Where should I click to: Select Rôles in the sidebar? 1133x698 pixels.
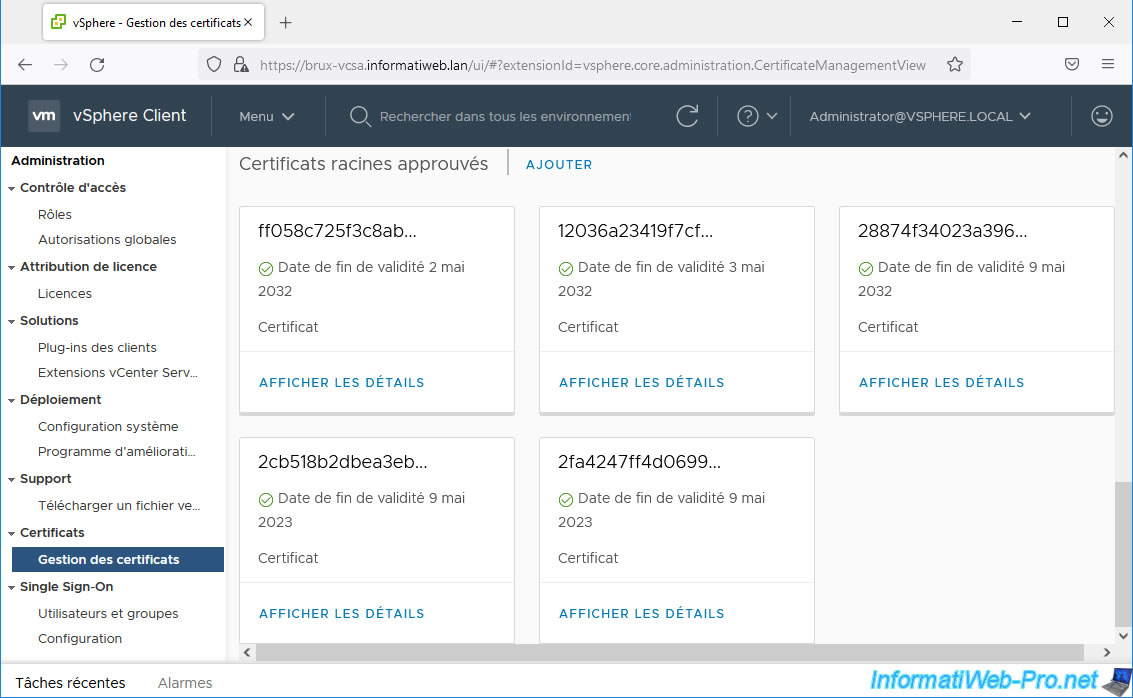click(55, 214)
